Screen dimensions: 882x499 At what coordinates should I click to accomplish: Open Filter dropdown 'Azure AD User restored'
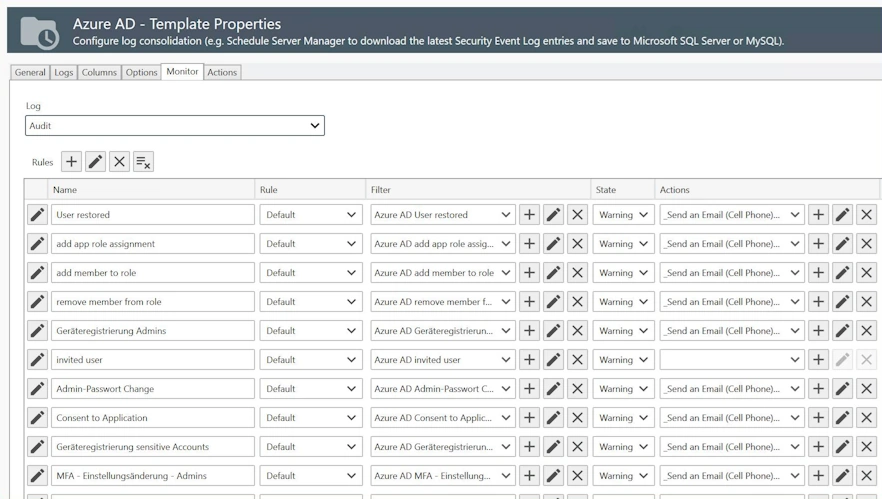[443, 214]
